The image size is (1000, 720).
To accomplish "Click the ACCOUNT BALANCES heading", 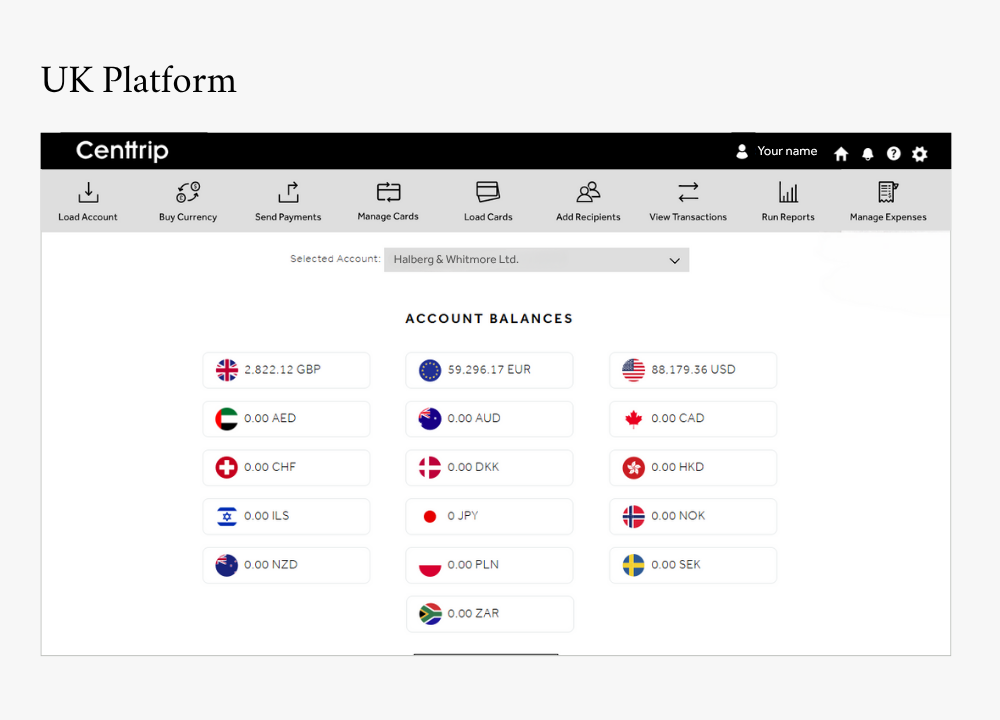I will point(489,319).
